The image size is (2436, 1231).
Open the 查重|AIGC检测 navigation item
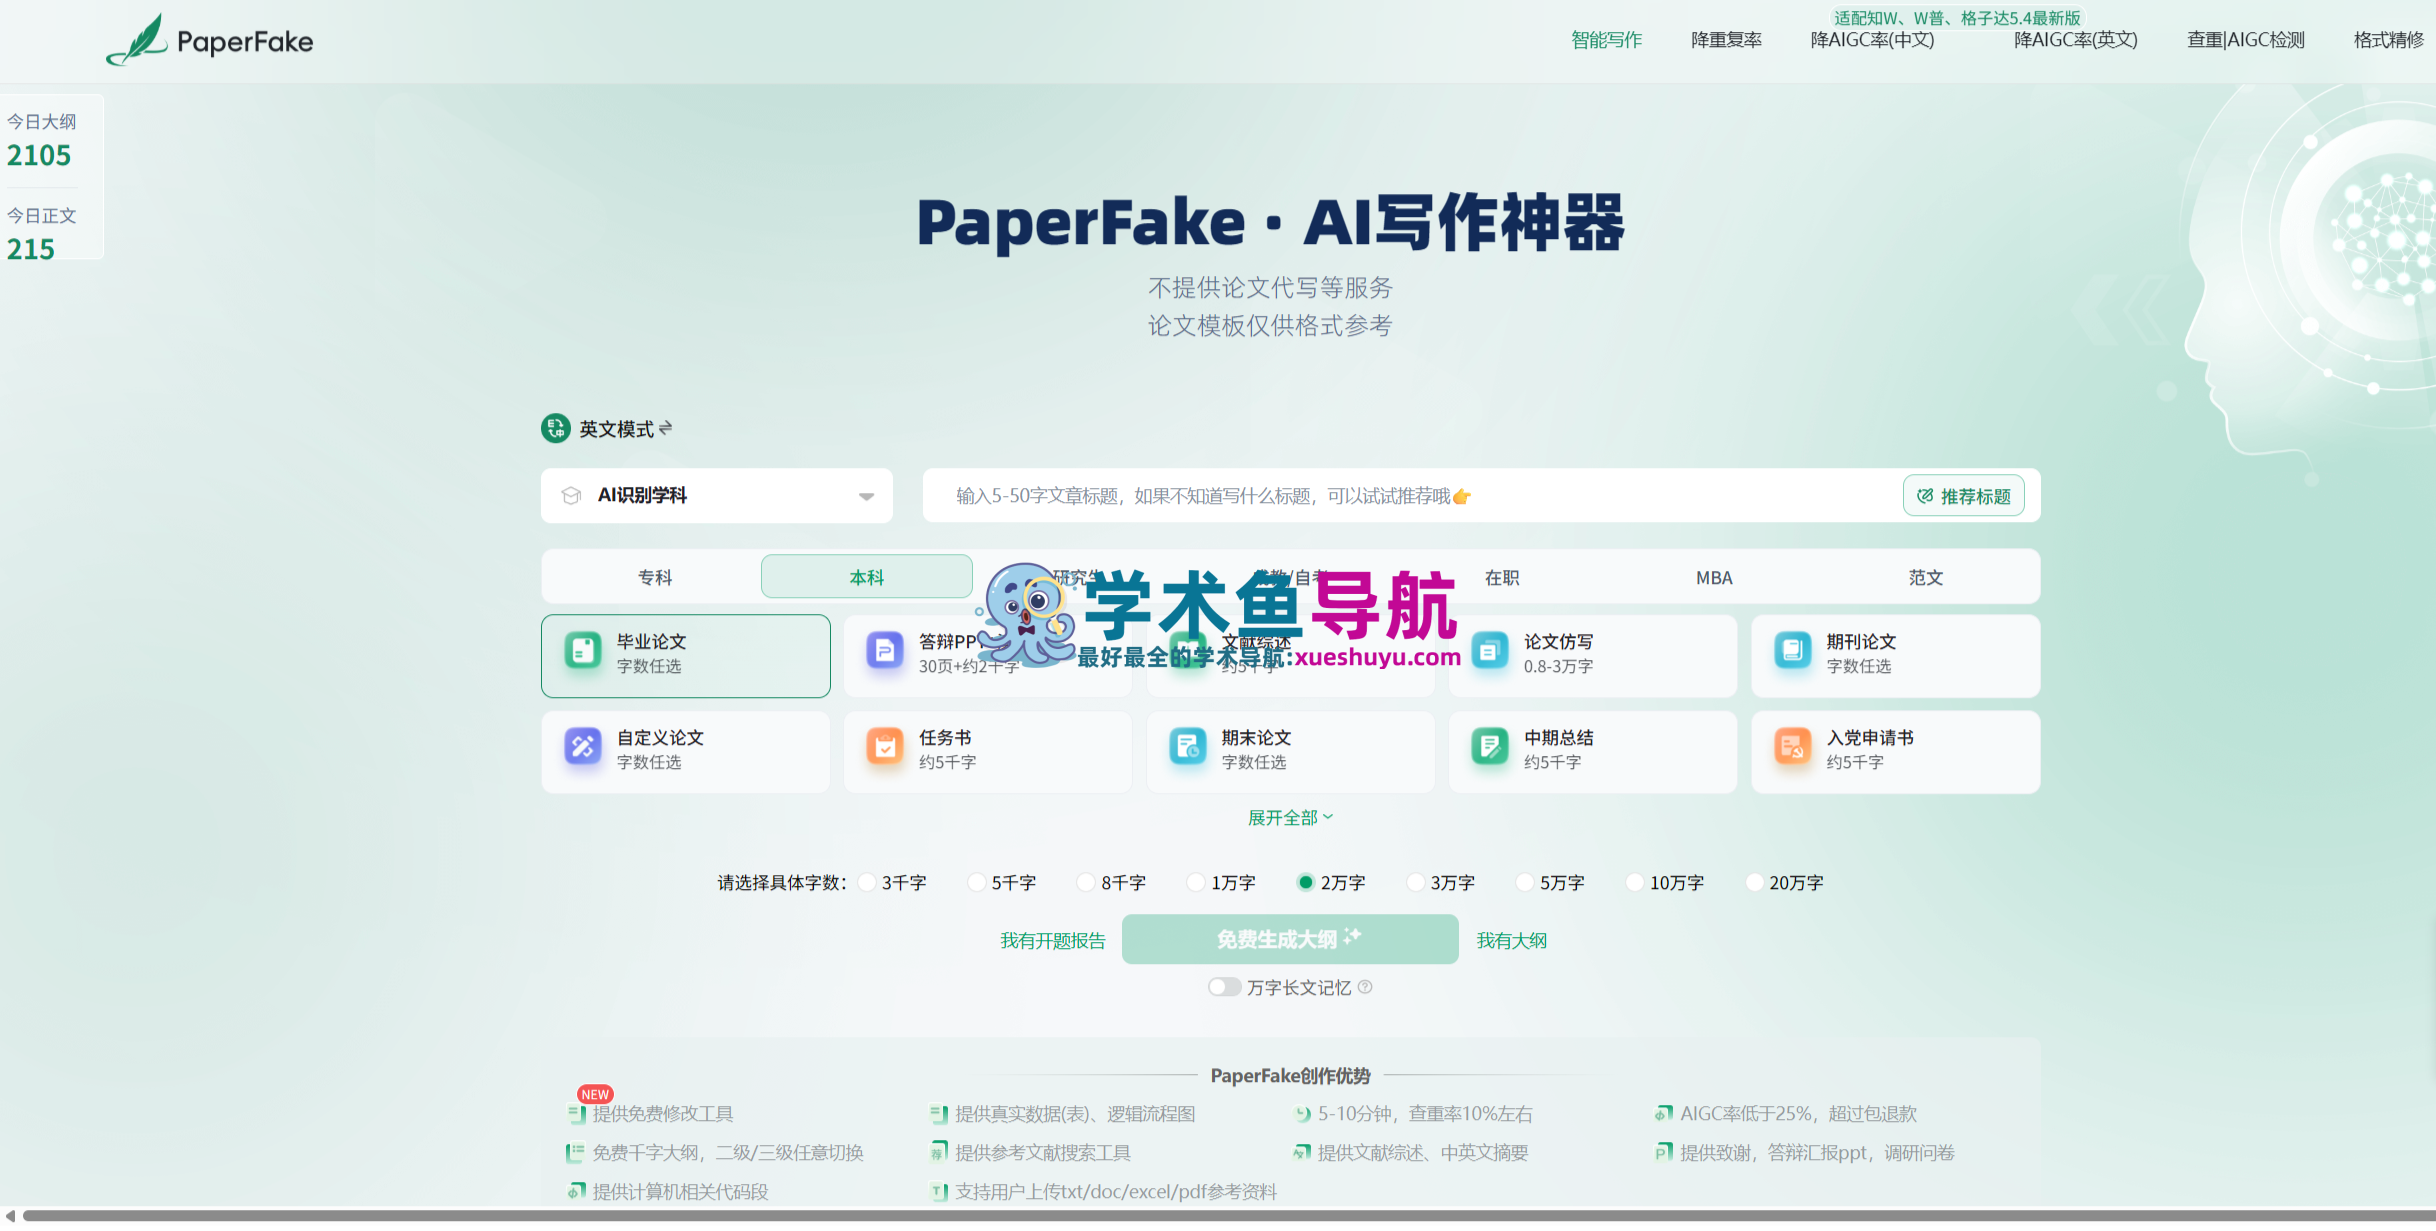tap(2246, 40)
